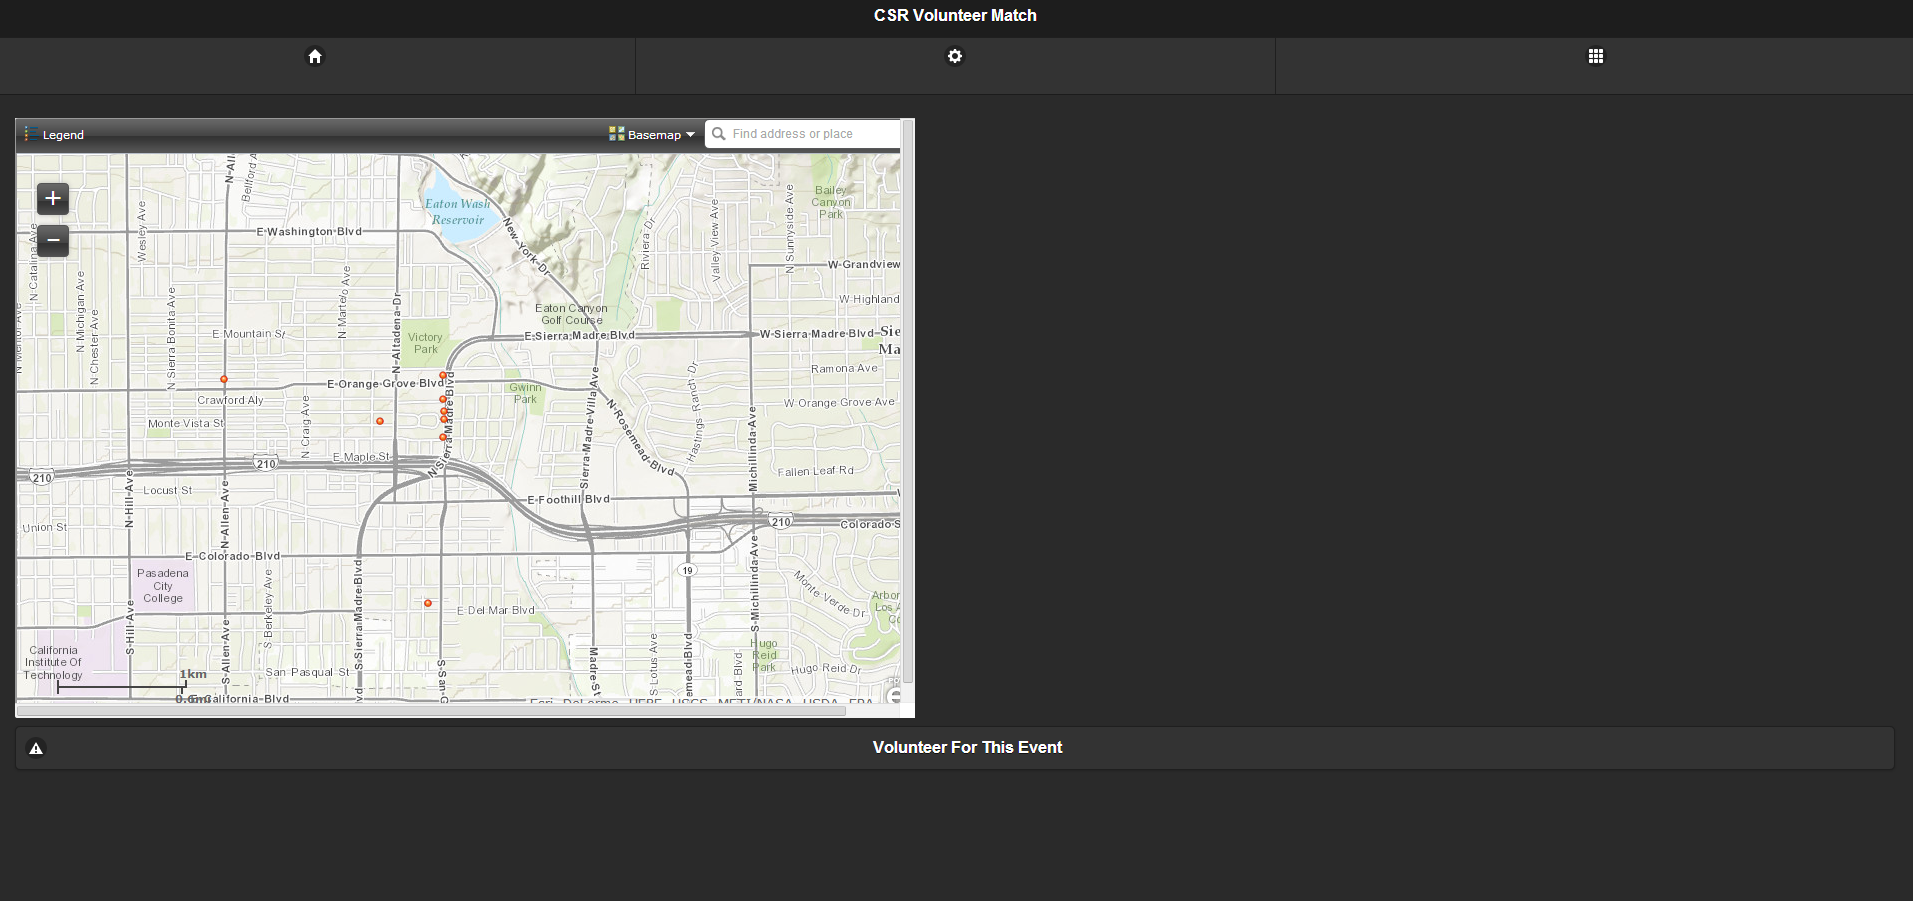The width and height of the screenshot is (1913, 901).
Task: Select event marker east of Monte Vista St
Action: (380, 421)
